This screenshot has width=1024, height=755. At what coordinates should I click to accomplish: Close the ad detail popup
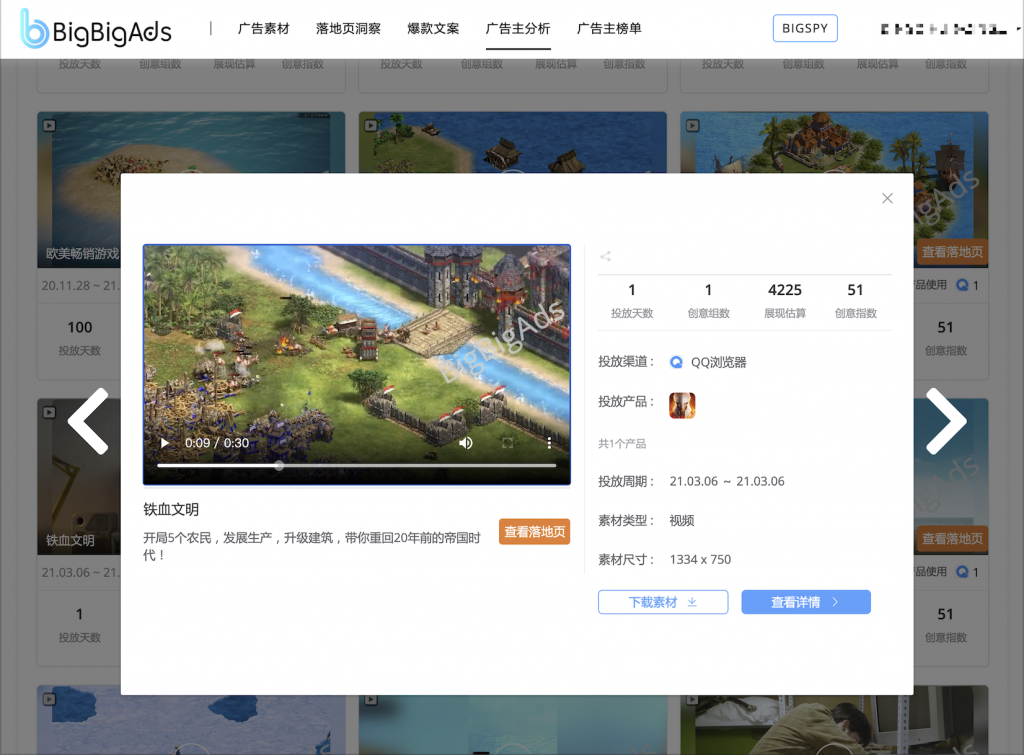[887, 198]
